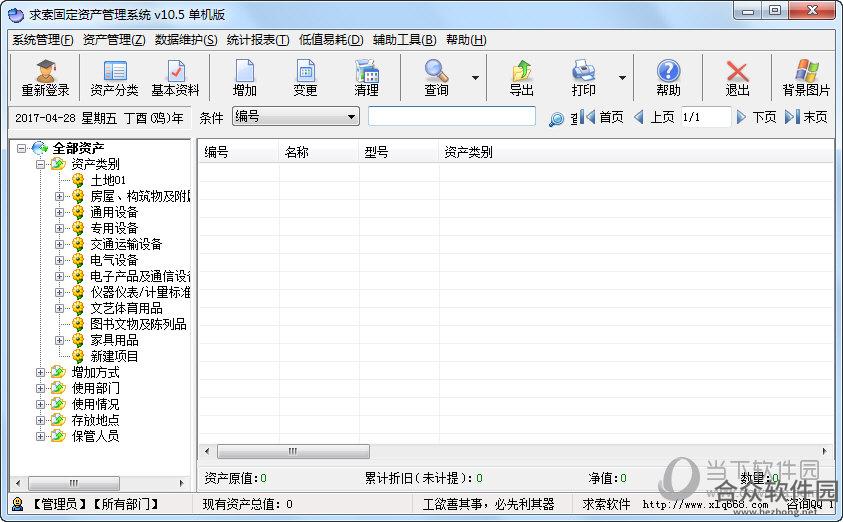This screenshot has width=843, height=522.
Task: Expand the 家具用品 node
Action: coord(59,340)
